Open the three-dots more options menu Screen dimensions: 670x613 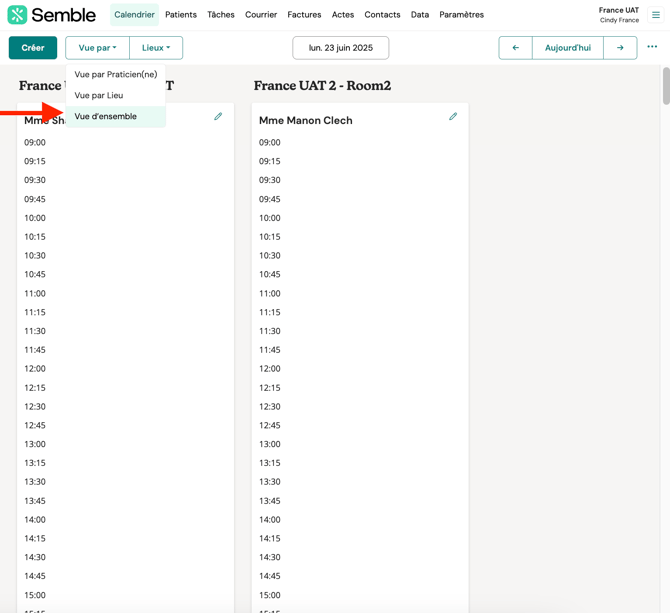tap(652, 47)
